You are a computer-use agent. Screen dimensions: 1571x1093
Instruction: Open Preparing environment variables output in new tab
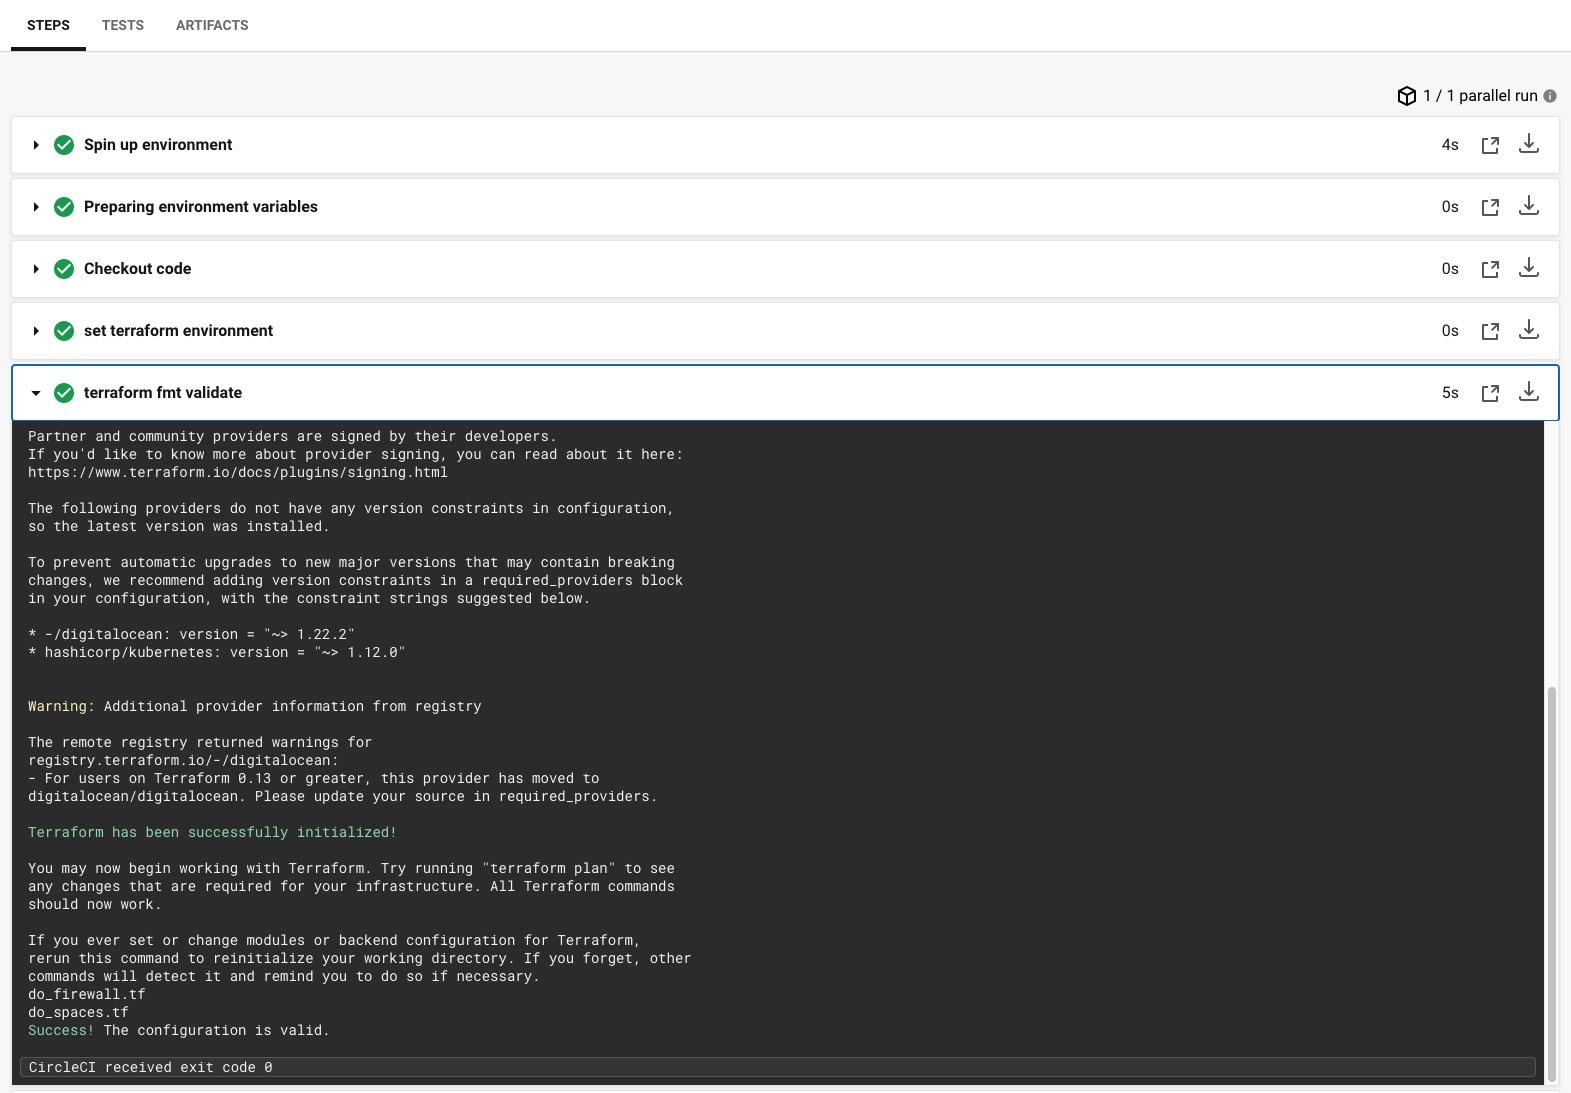1490,207
